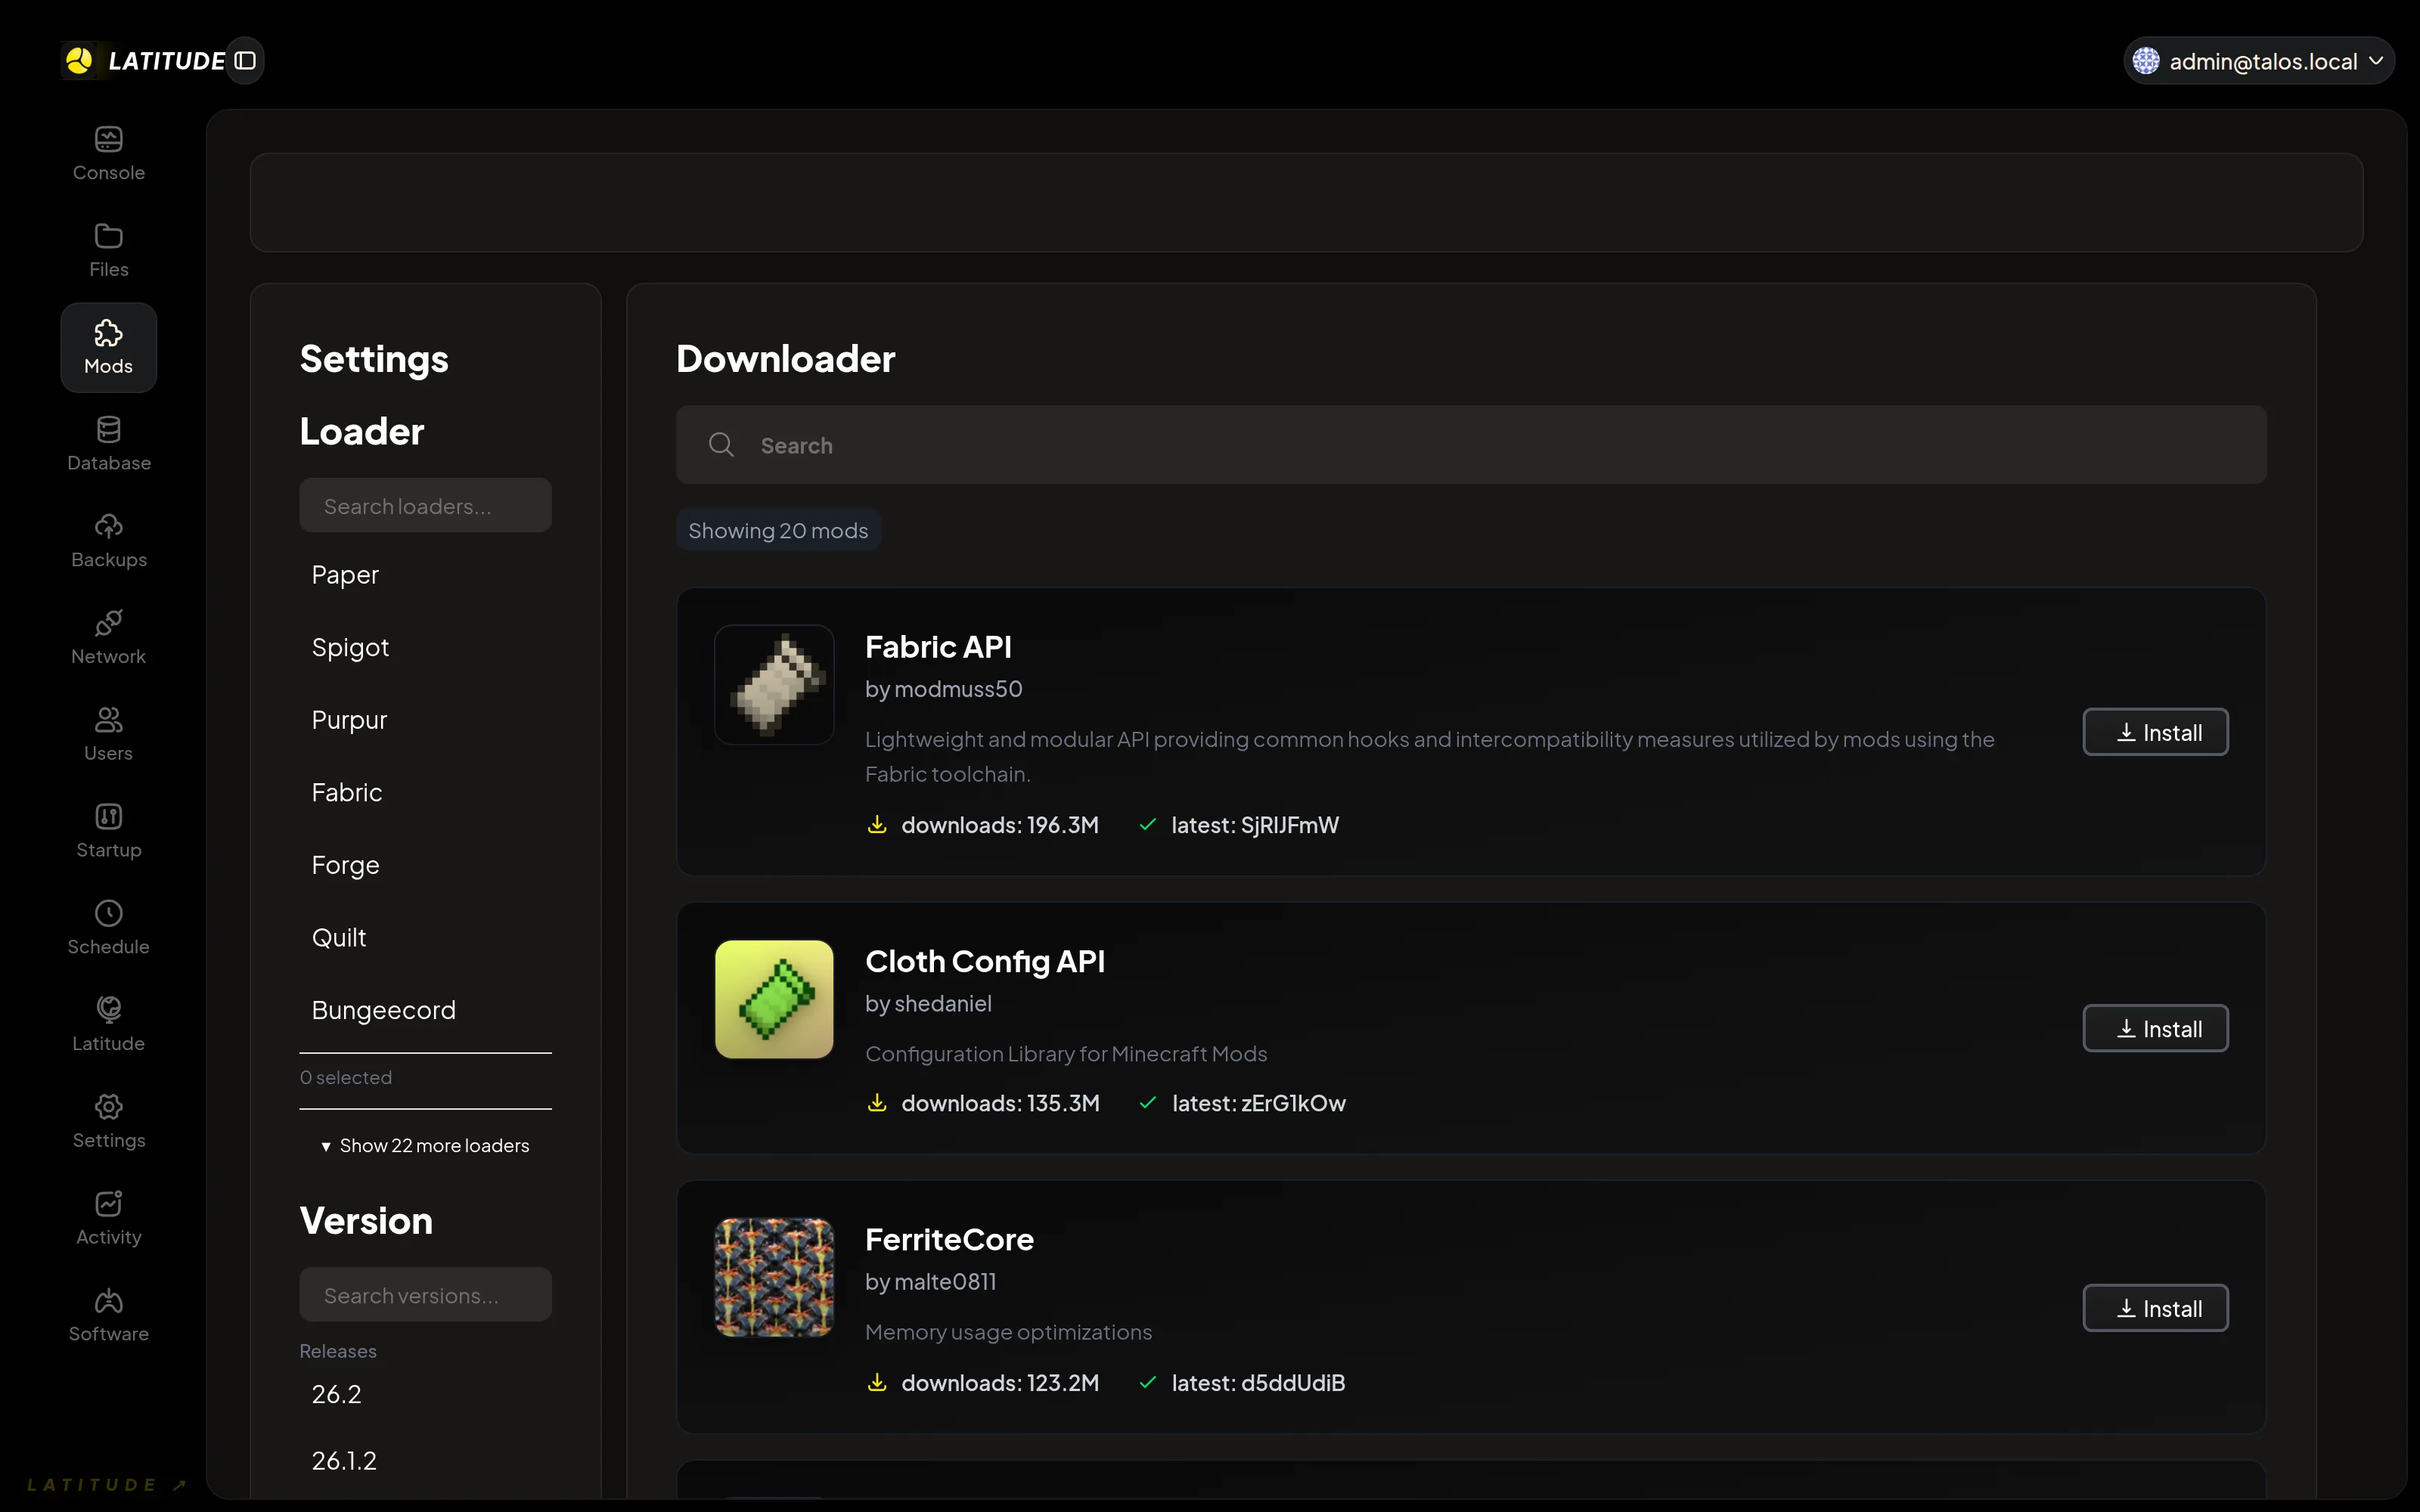
Task: Open Startup configuration page
Action: point(108,832)
